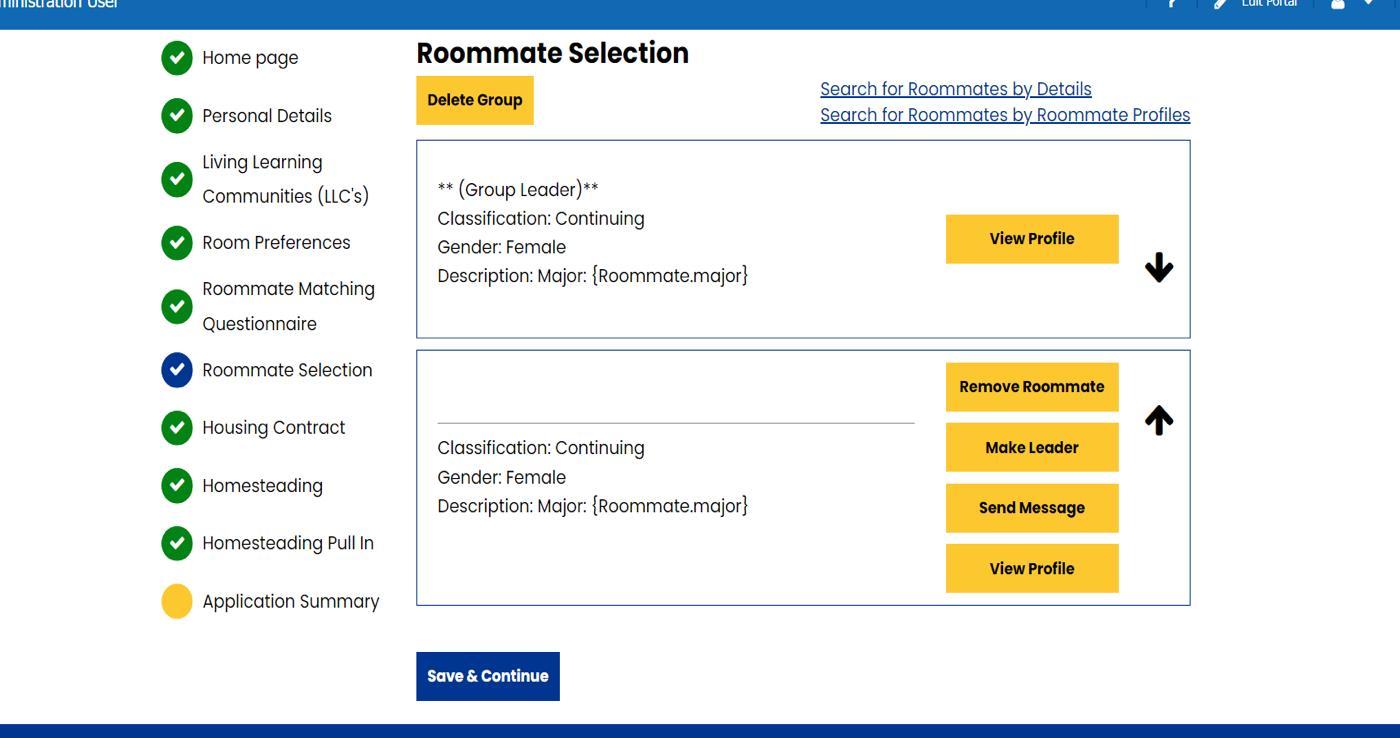This screenshot has height=738, width=1400.
Task: Click the blue checkmark beside Roommate Selection
Action: (177, 370)
